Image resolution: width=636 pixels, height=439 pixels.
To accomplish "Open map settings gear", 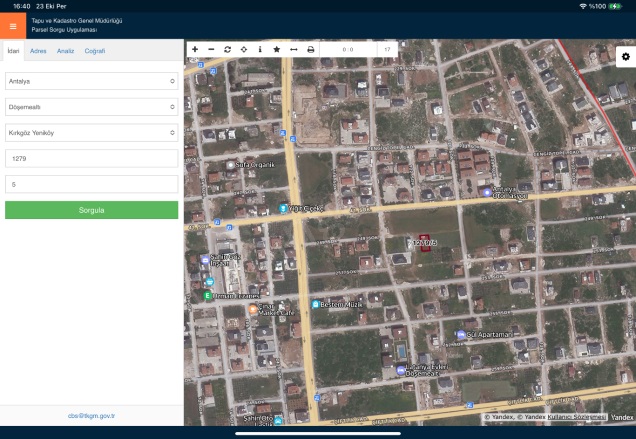I will click(625, 57).
